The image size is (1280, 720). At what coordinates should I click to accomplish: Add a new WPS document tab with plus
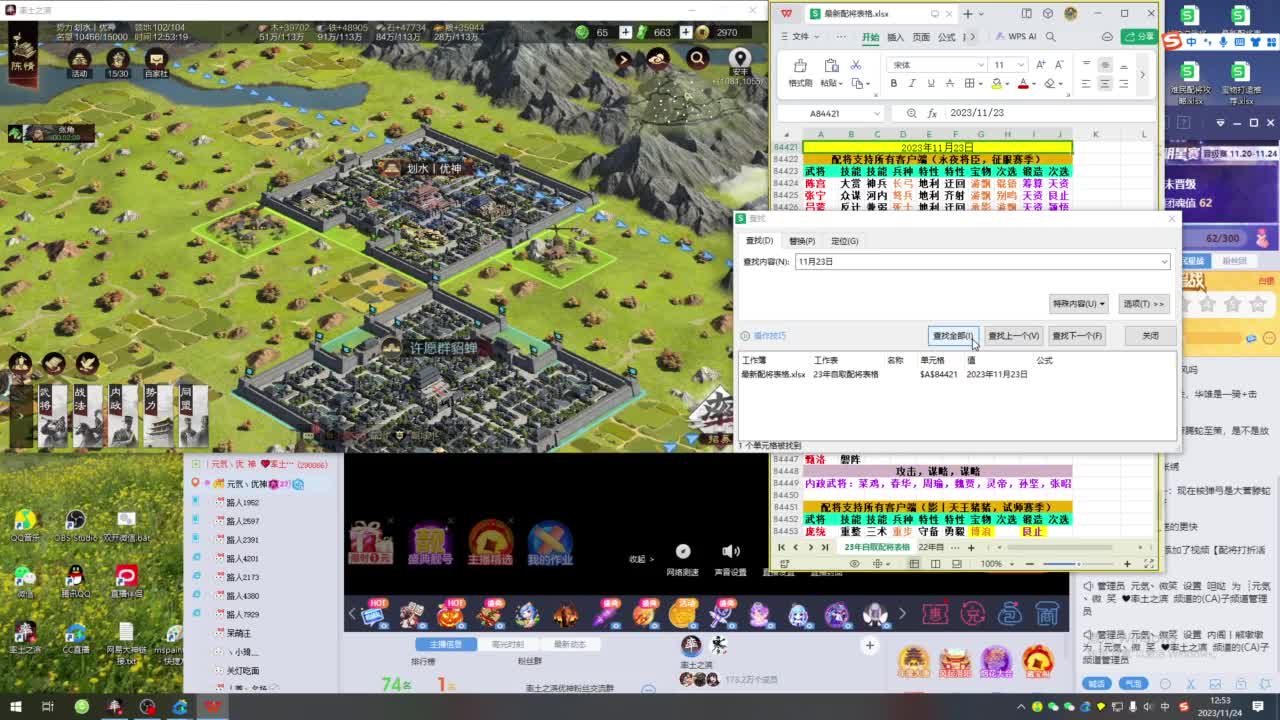(x=967, y=14)
